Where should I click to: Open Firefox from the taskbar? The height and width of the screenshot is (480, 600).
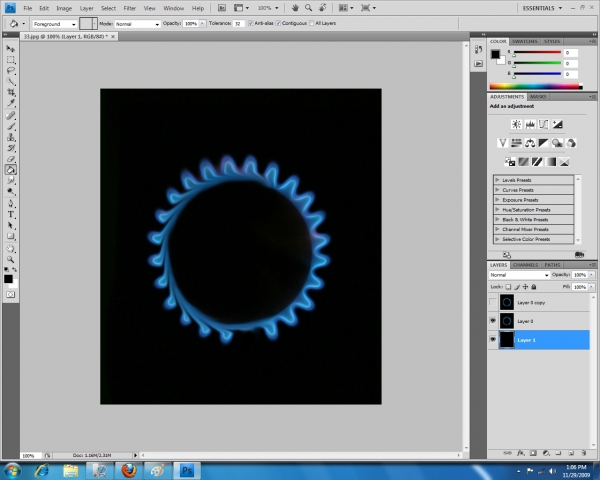pyautogui.click(x=129, y=470)
